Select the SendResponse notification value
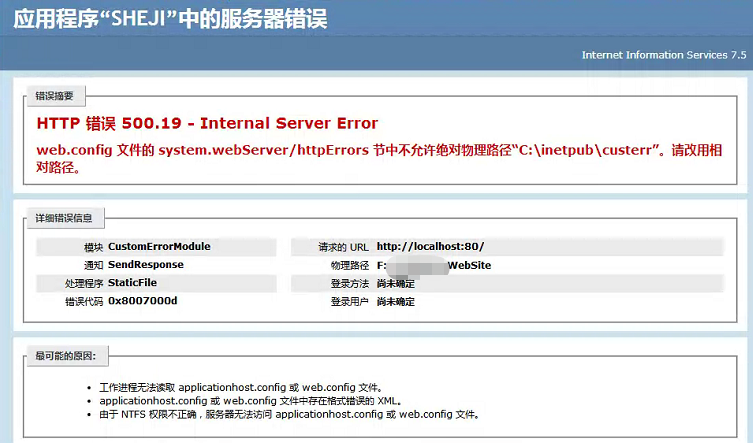 145,265
